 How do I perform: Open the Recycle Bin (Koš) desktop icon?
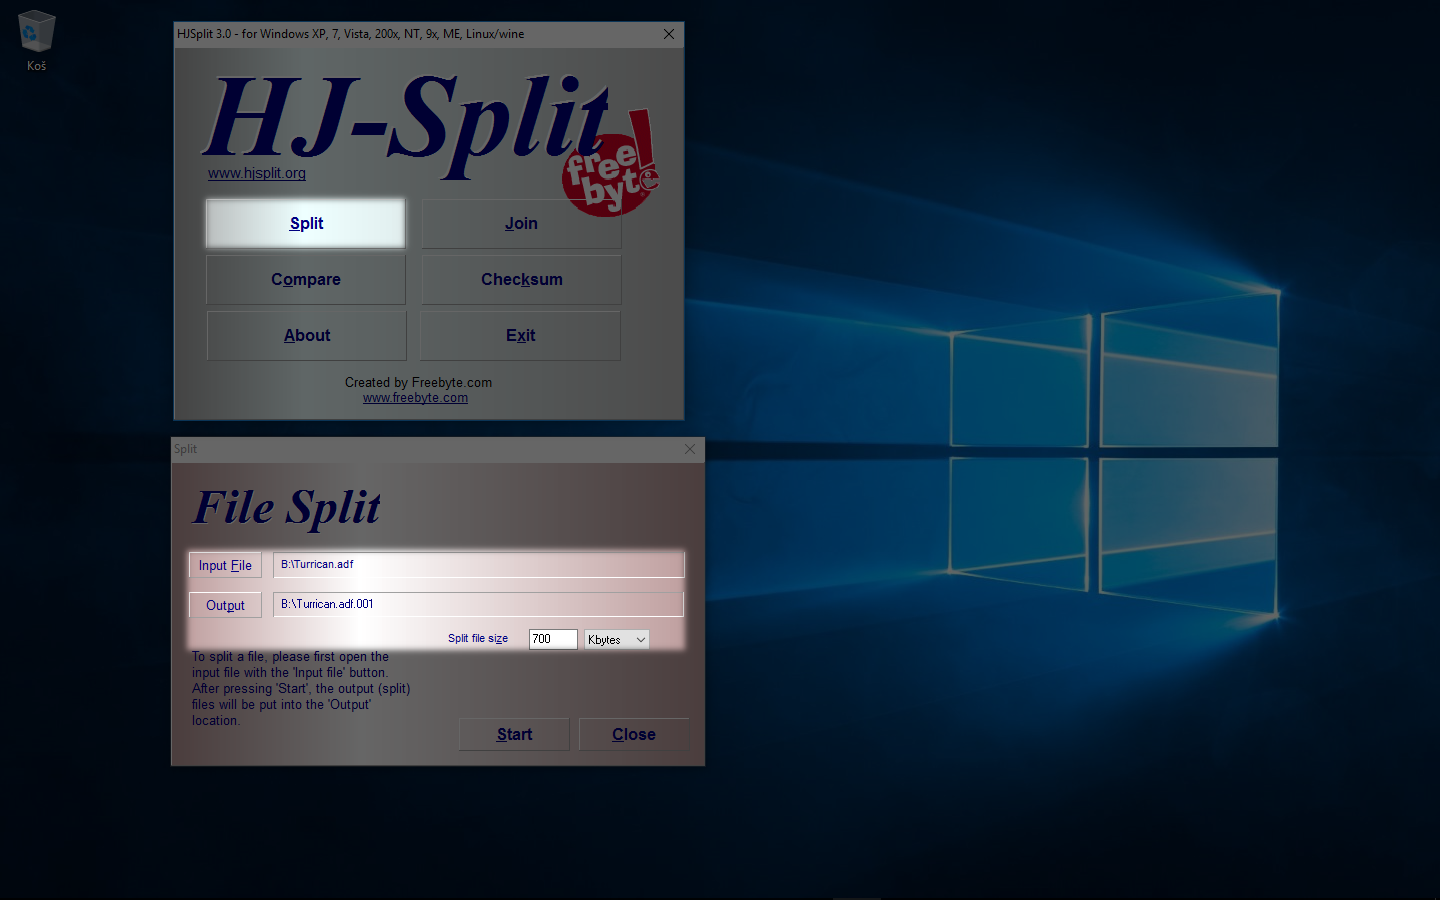point(36,40)
